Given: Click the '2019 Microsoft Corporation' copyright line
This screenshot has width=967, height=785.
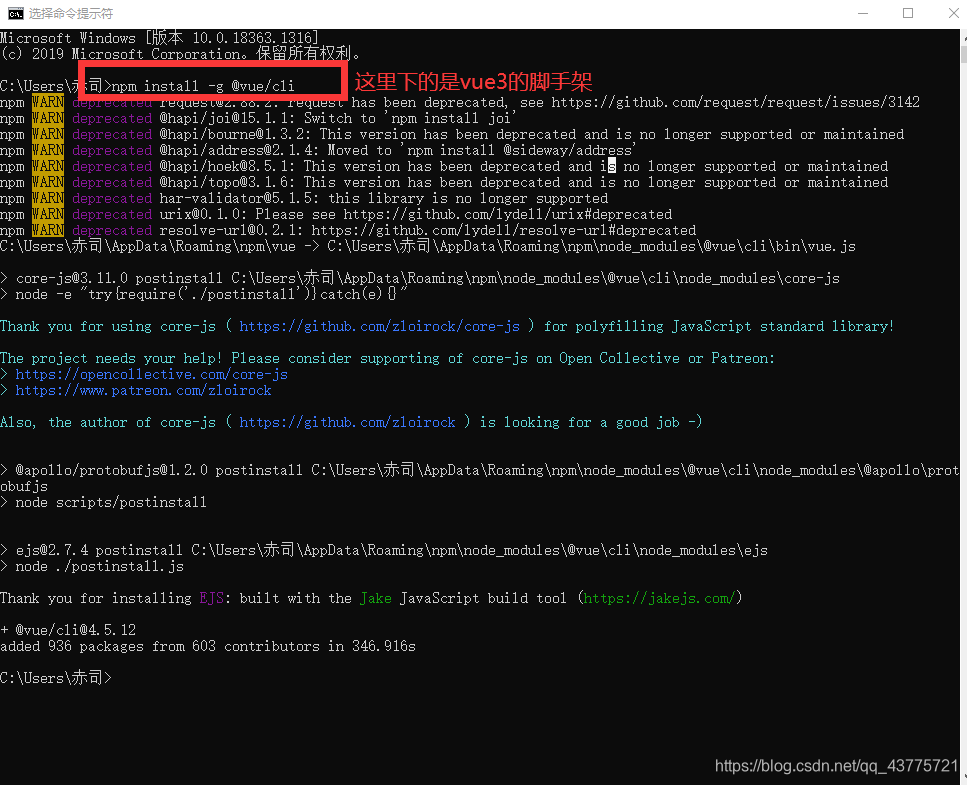Looking at the screenshot, I should 180,54.
